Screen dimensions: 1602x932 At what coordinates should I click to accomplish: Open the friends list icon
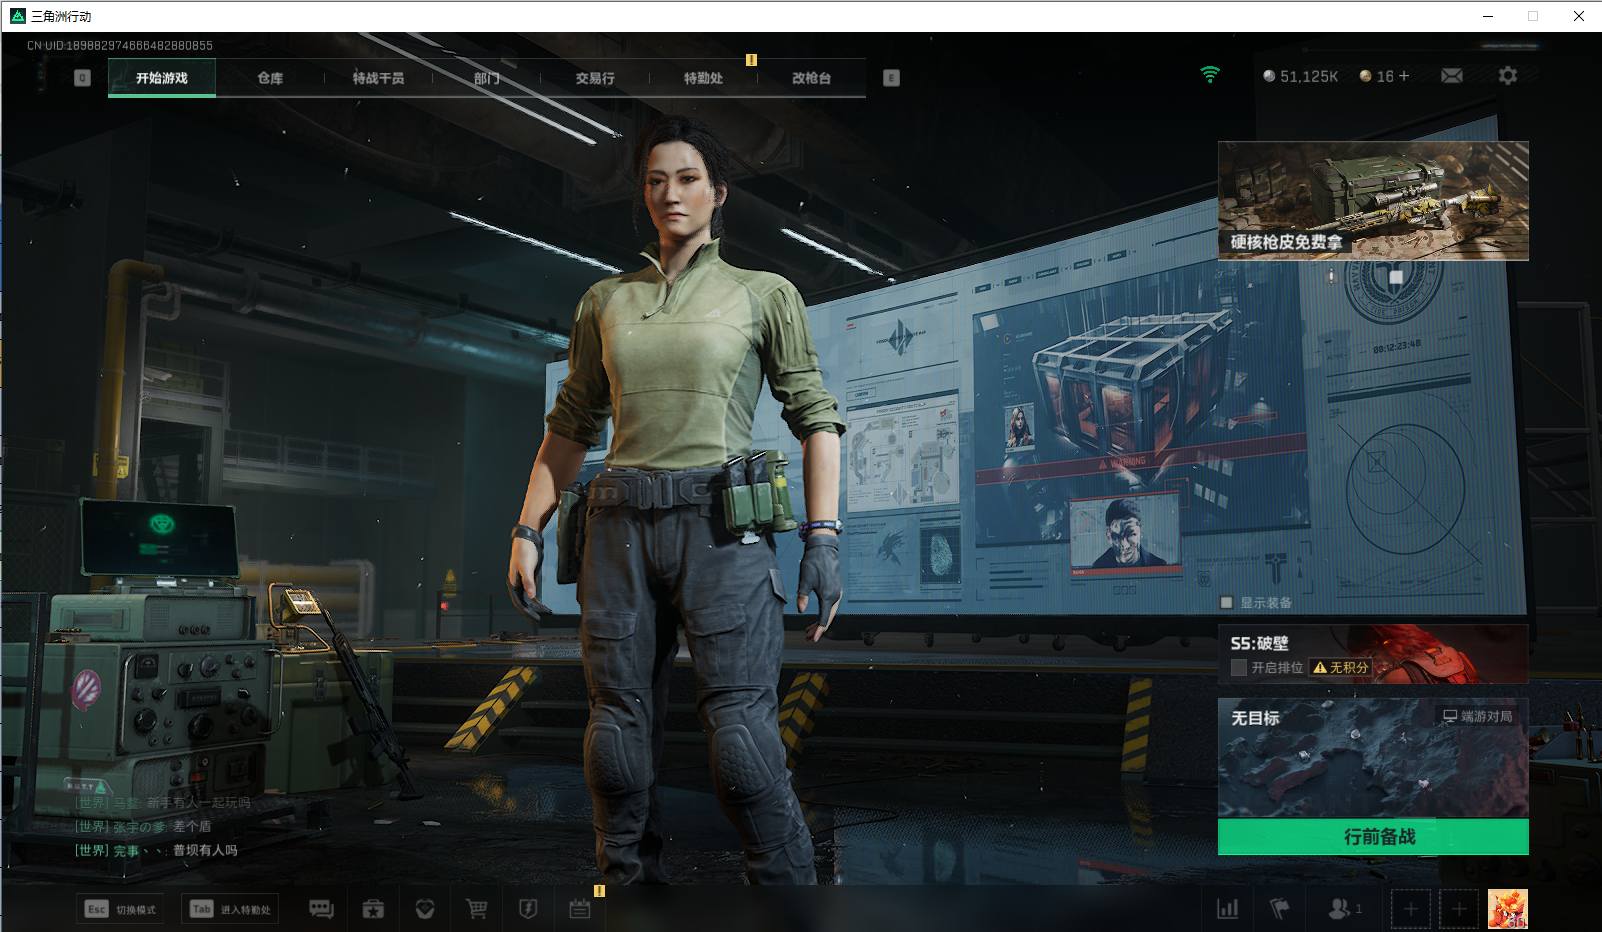click(1344, 909)
